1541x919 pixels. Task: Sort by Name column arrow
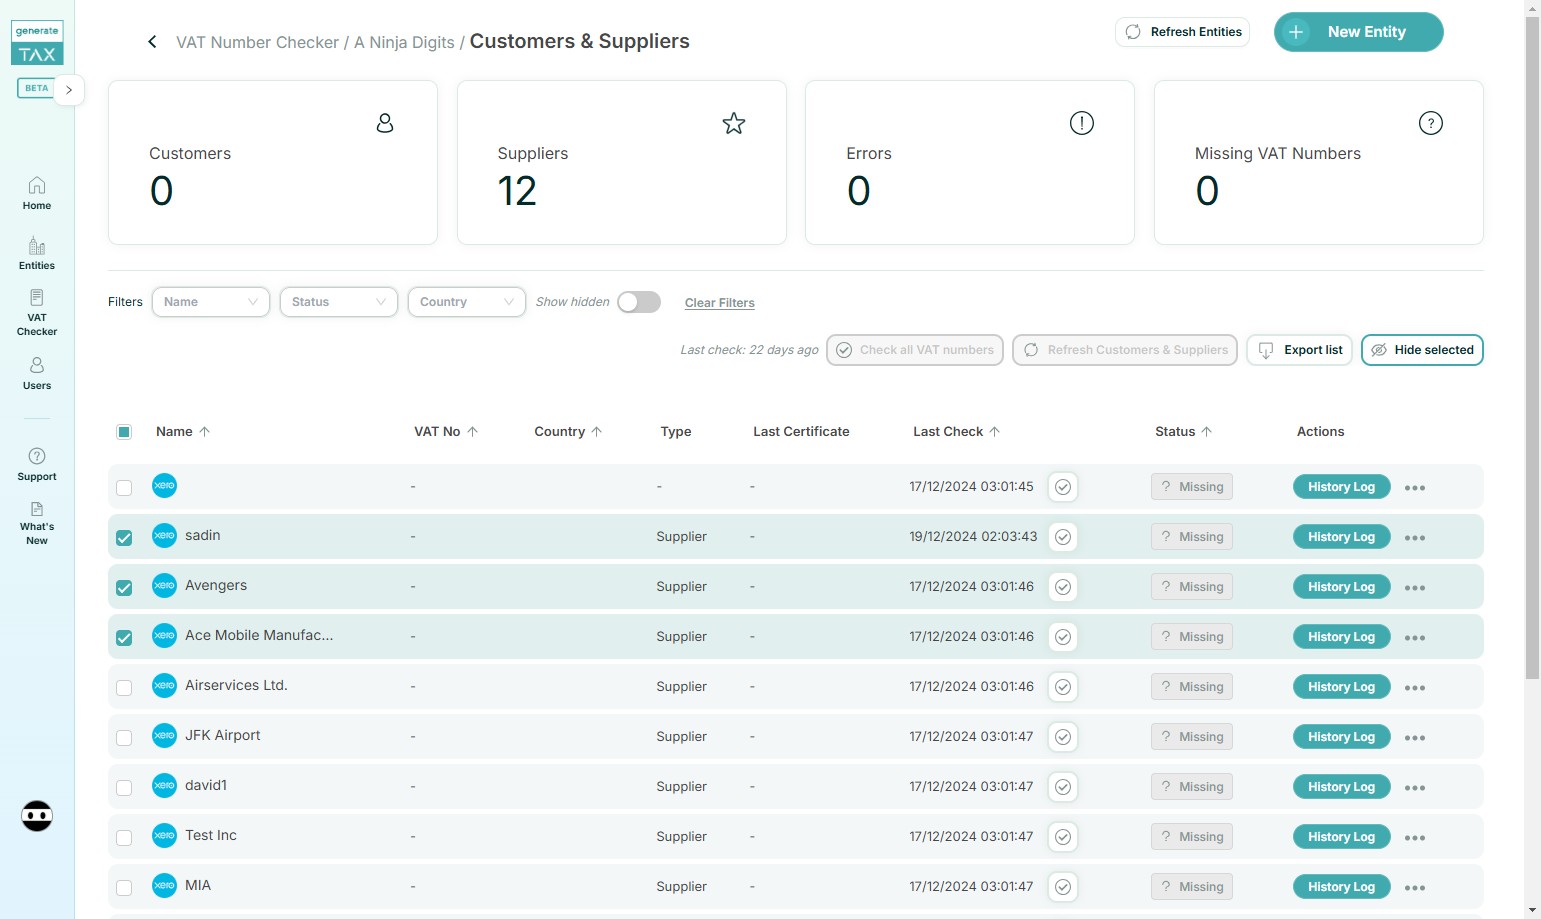205,432
